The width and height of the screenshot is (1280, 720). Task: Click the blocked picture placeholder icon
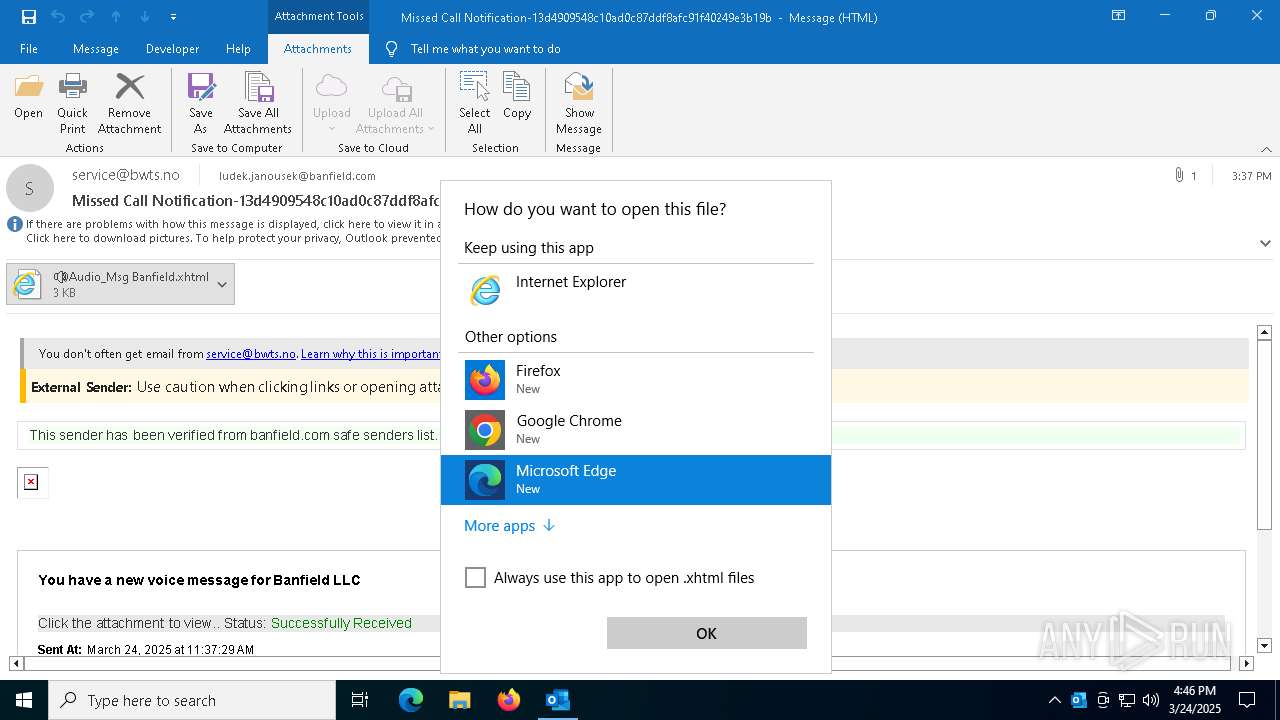31,482
